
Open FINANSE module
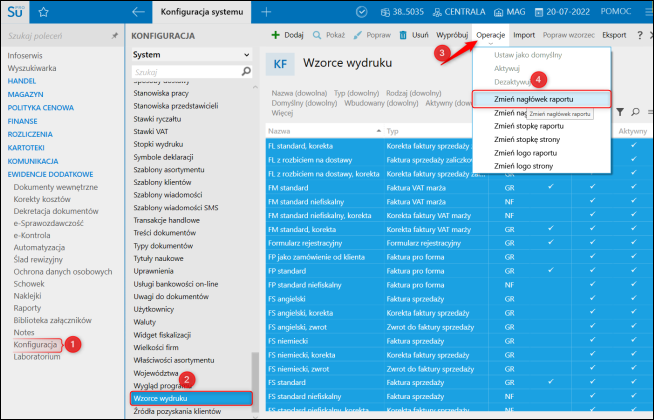tap(23, 121)
